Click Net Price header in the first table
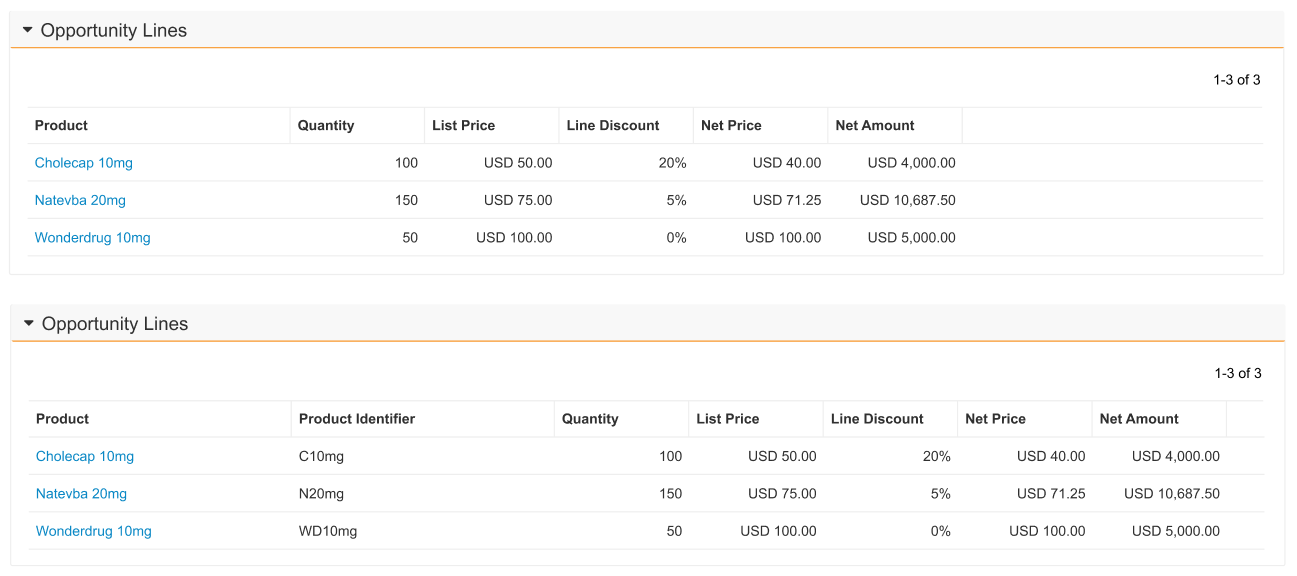Image resolution: width=1297 pixels, height=576 pixels. tap(731, 126)
